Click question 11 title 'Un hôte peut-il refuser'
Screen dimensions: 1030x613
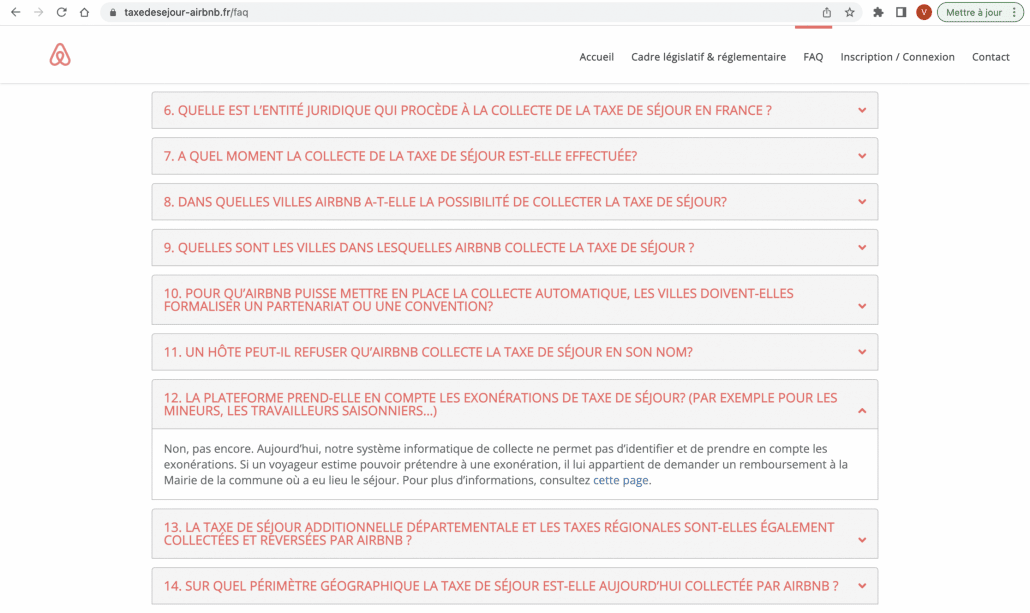tap(428, 352)
